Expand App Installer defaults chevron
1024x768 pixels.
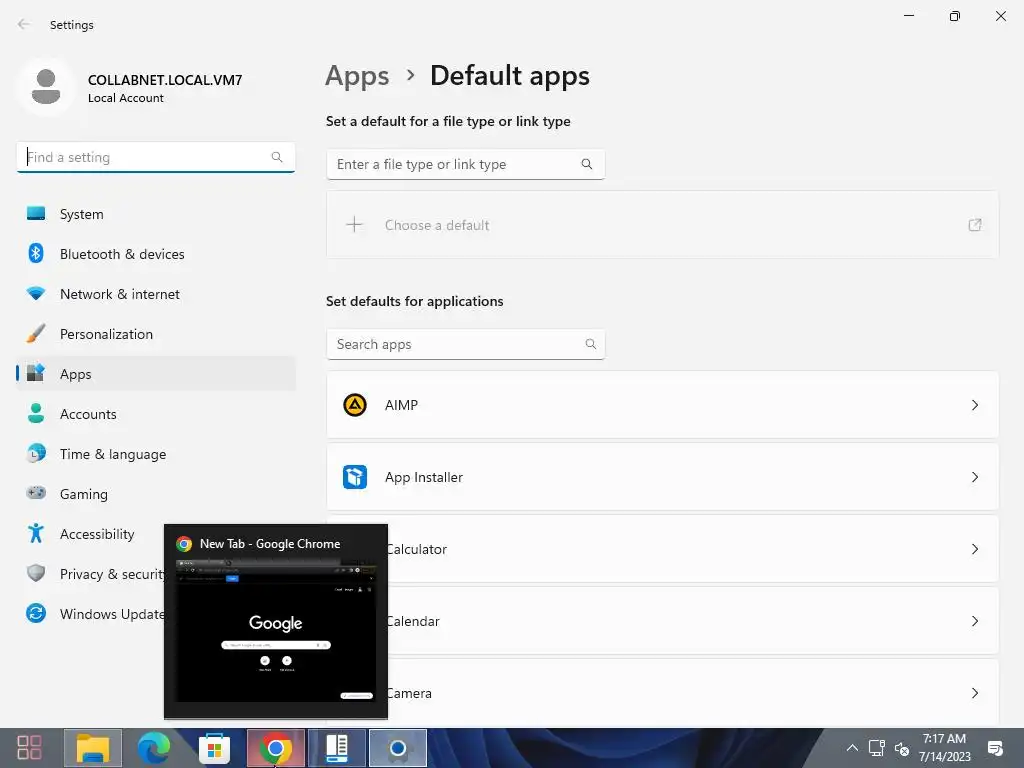click(974, 477)
